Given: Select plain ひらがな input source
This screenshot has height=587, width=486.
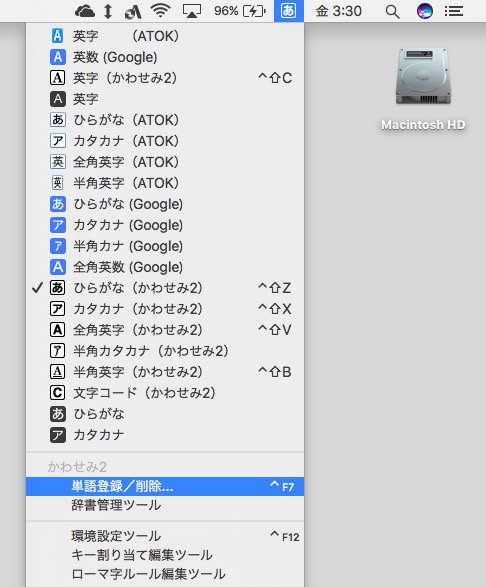Looking at the screenshot, I should click(x=165, y=414).
